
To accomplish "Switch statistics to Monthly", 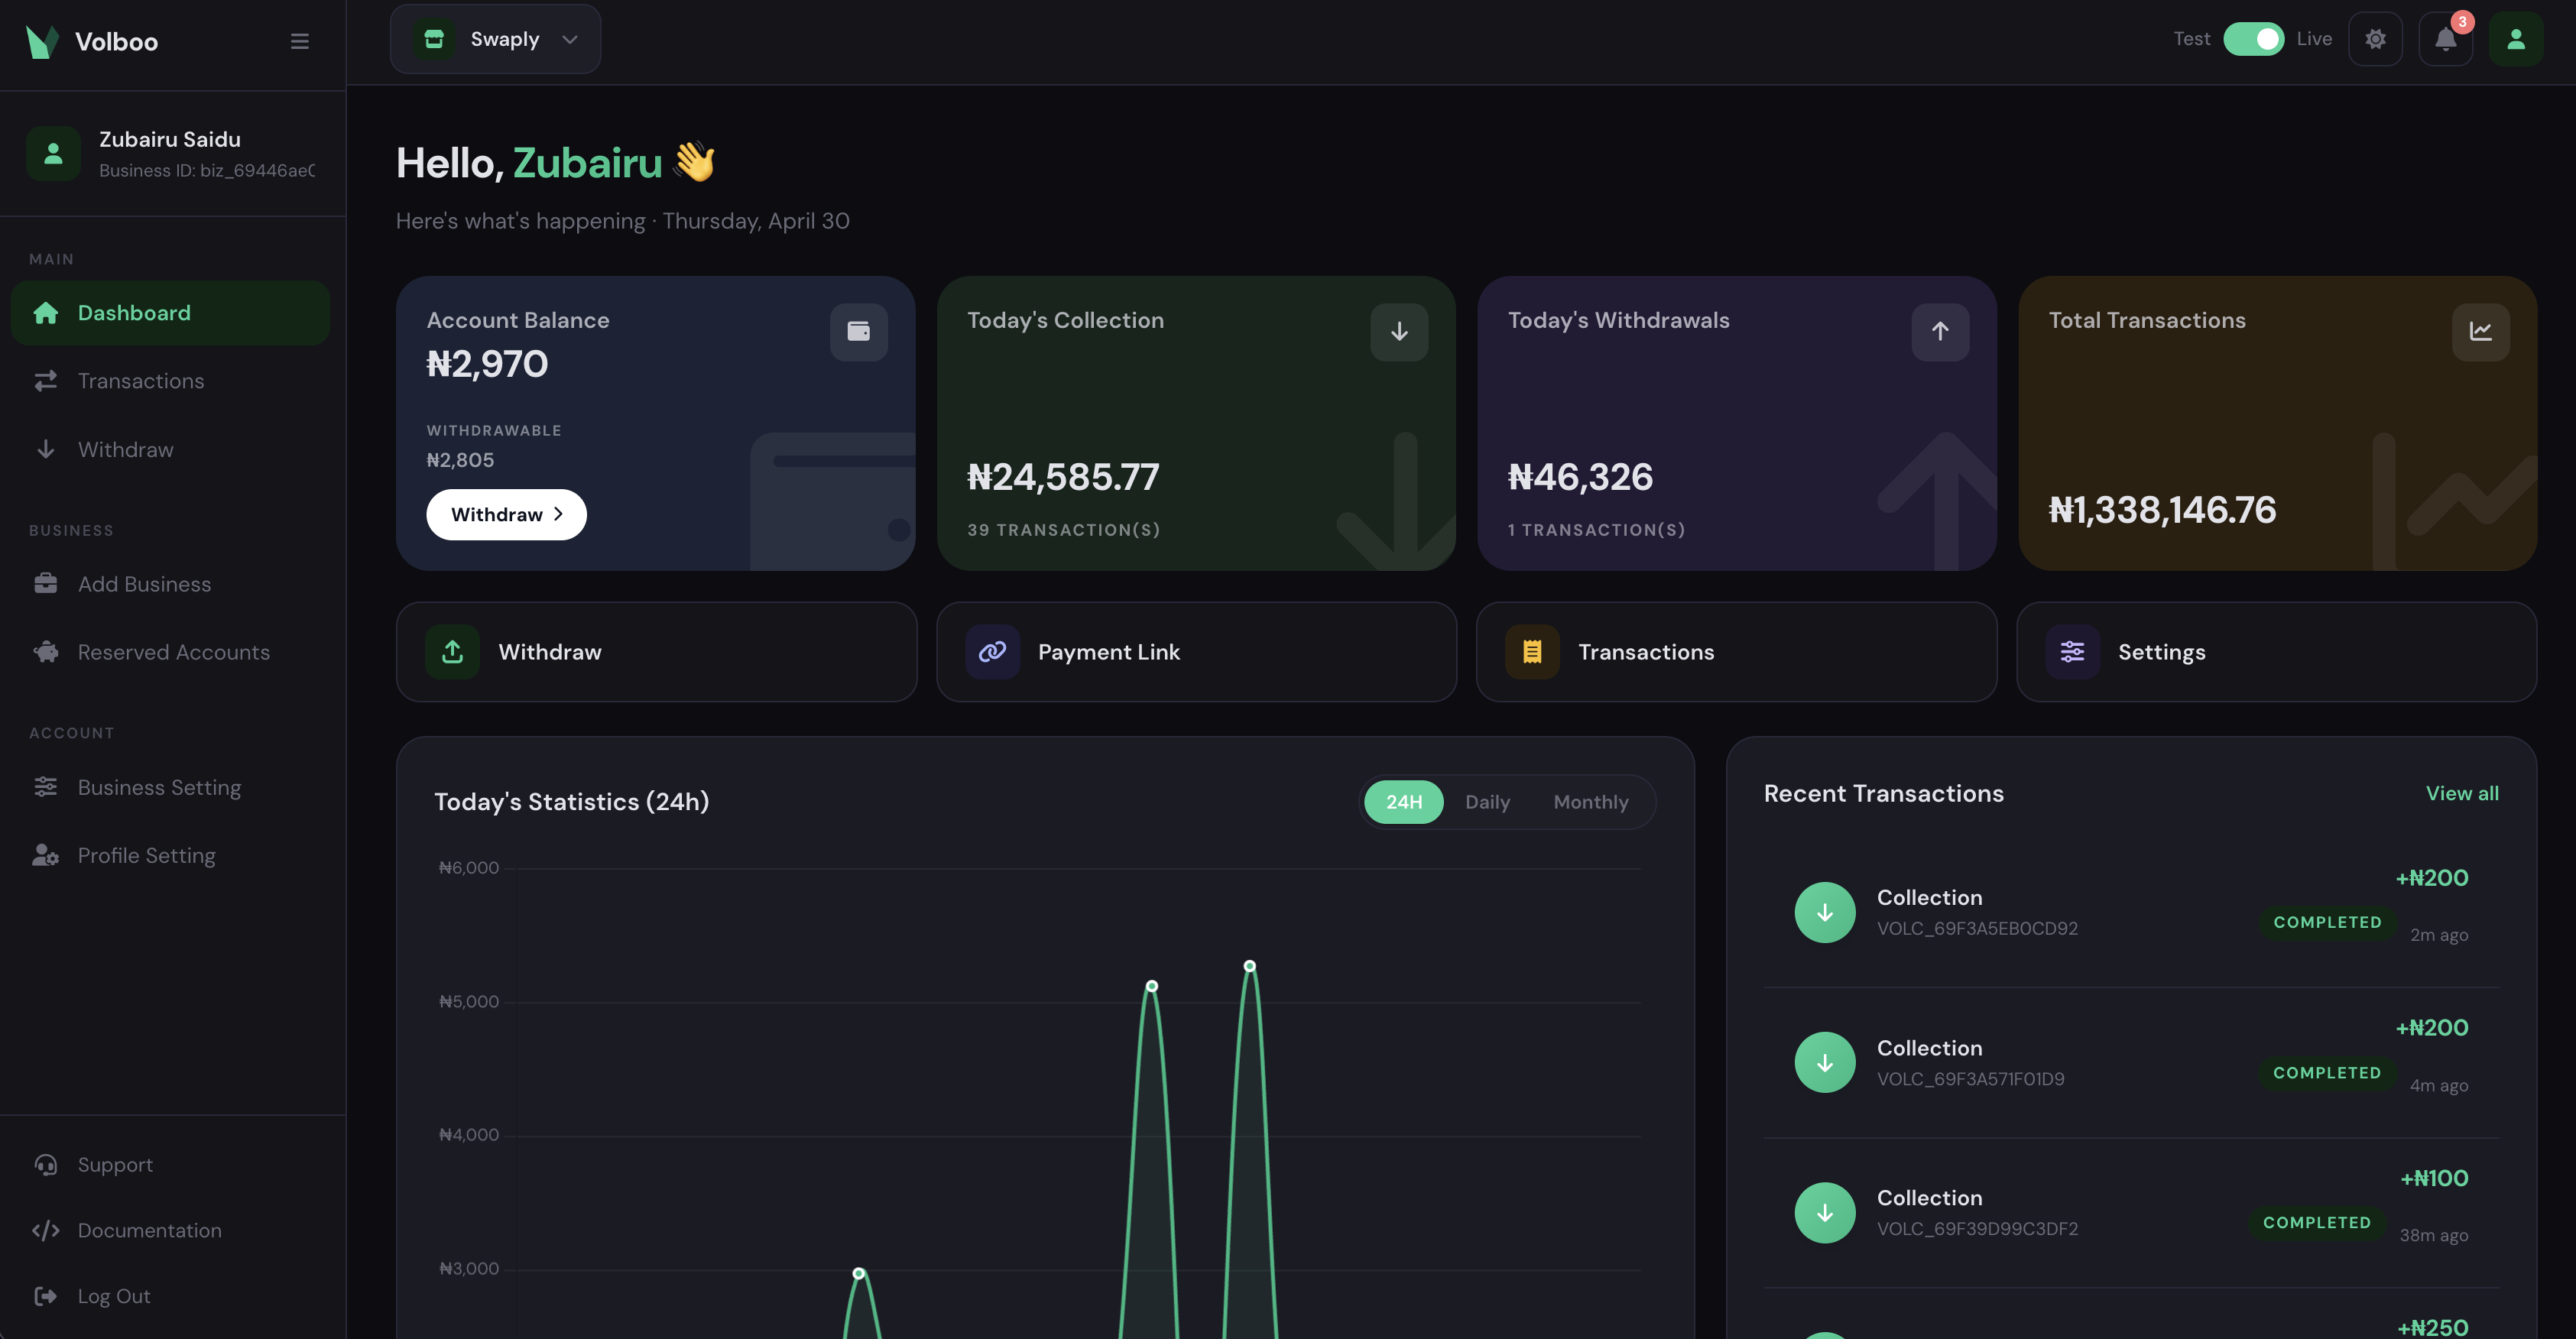I will 1590,802.
